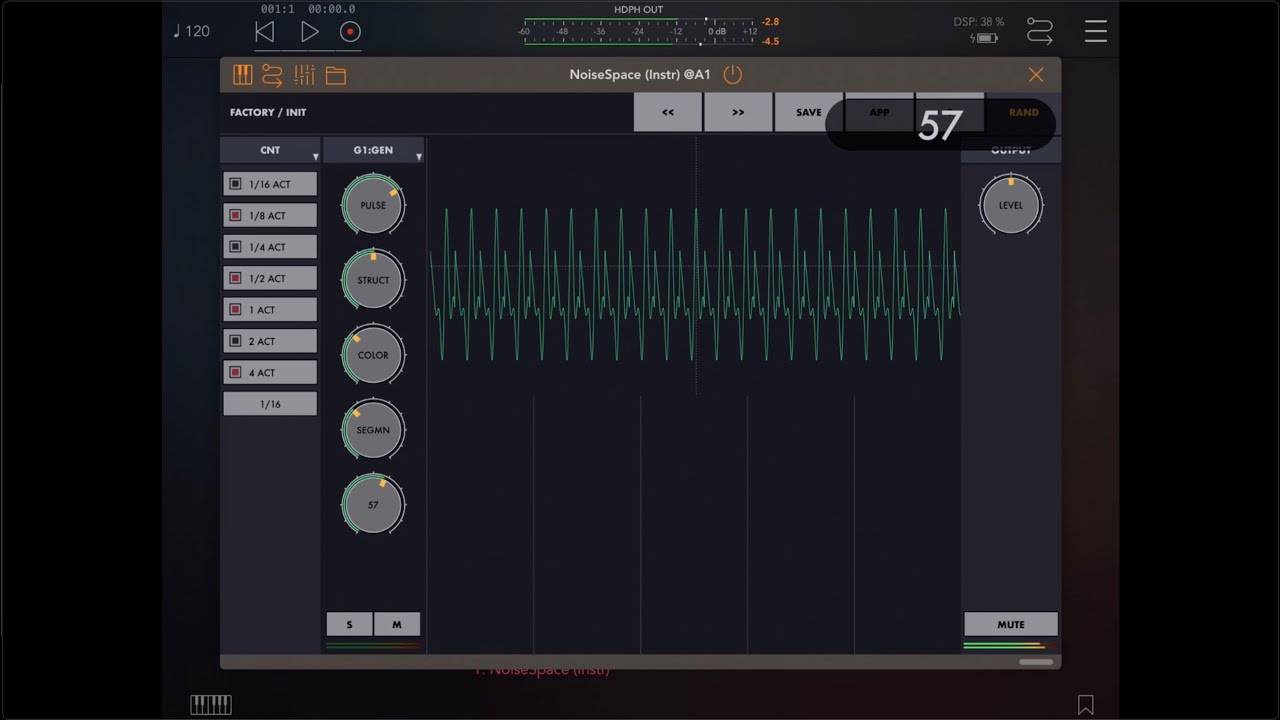1280x720 pixels.
Task: Select the FACTORY / INIT preset name
Action: point(268,113)
